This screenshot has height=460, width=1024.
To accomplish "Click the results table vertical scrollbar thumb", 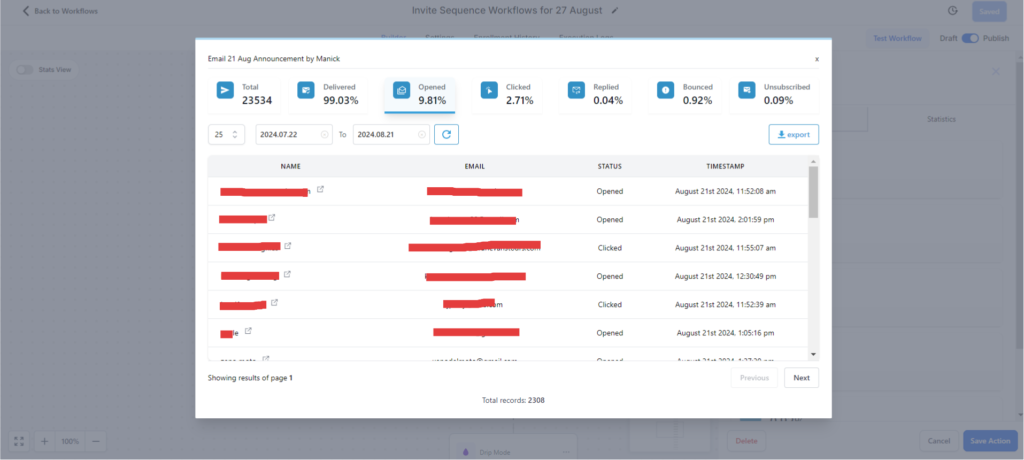I will (x=813, y=191).
